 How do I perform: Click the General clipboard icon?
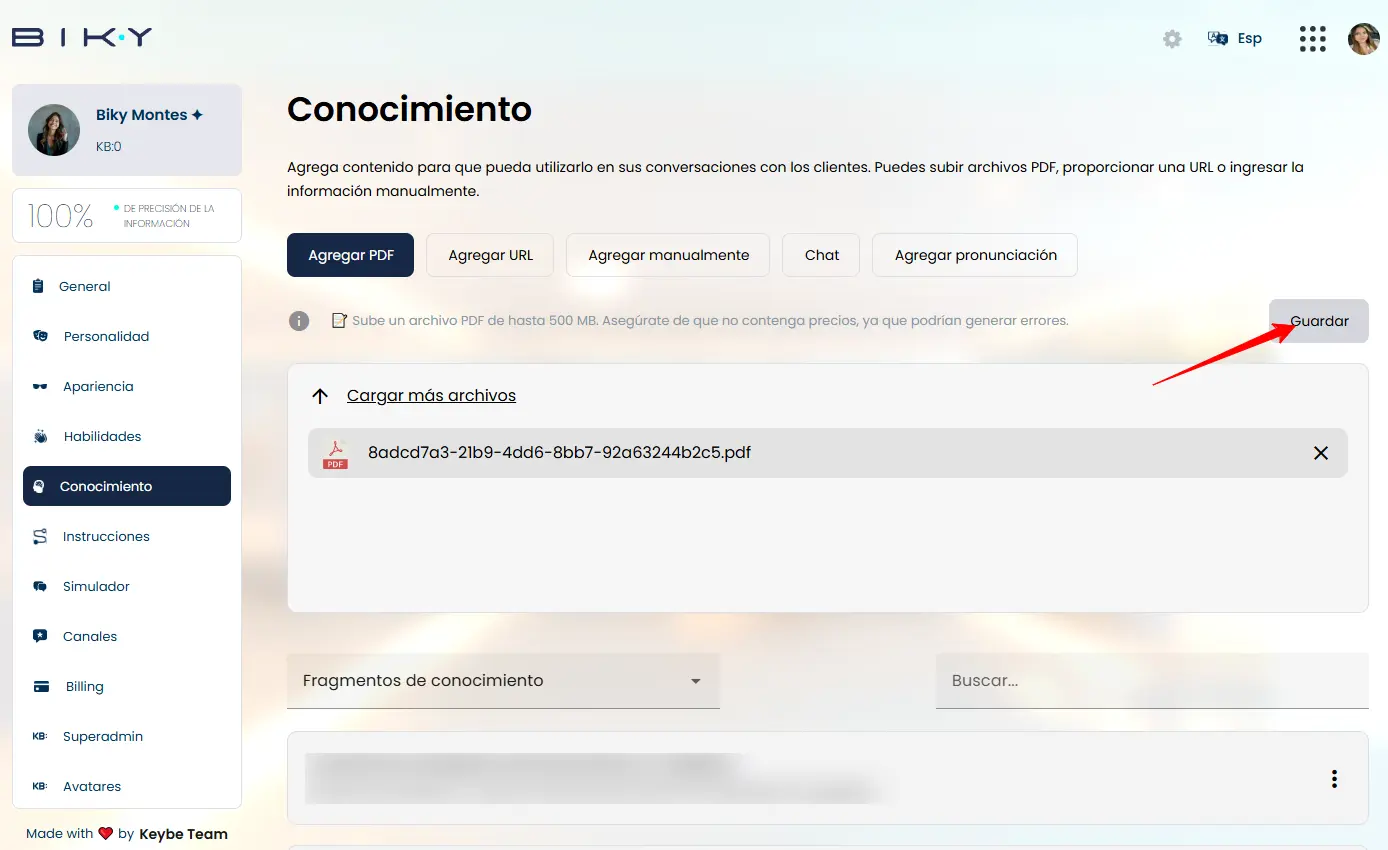click(38, 286)
